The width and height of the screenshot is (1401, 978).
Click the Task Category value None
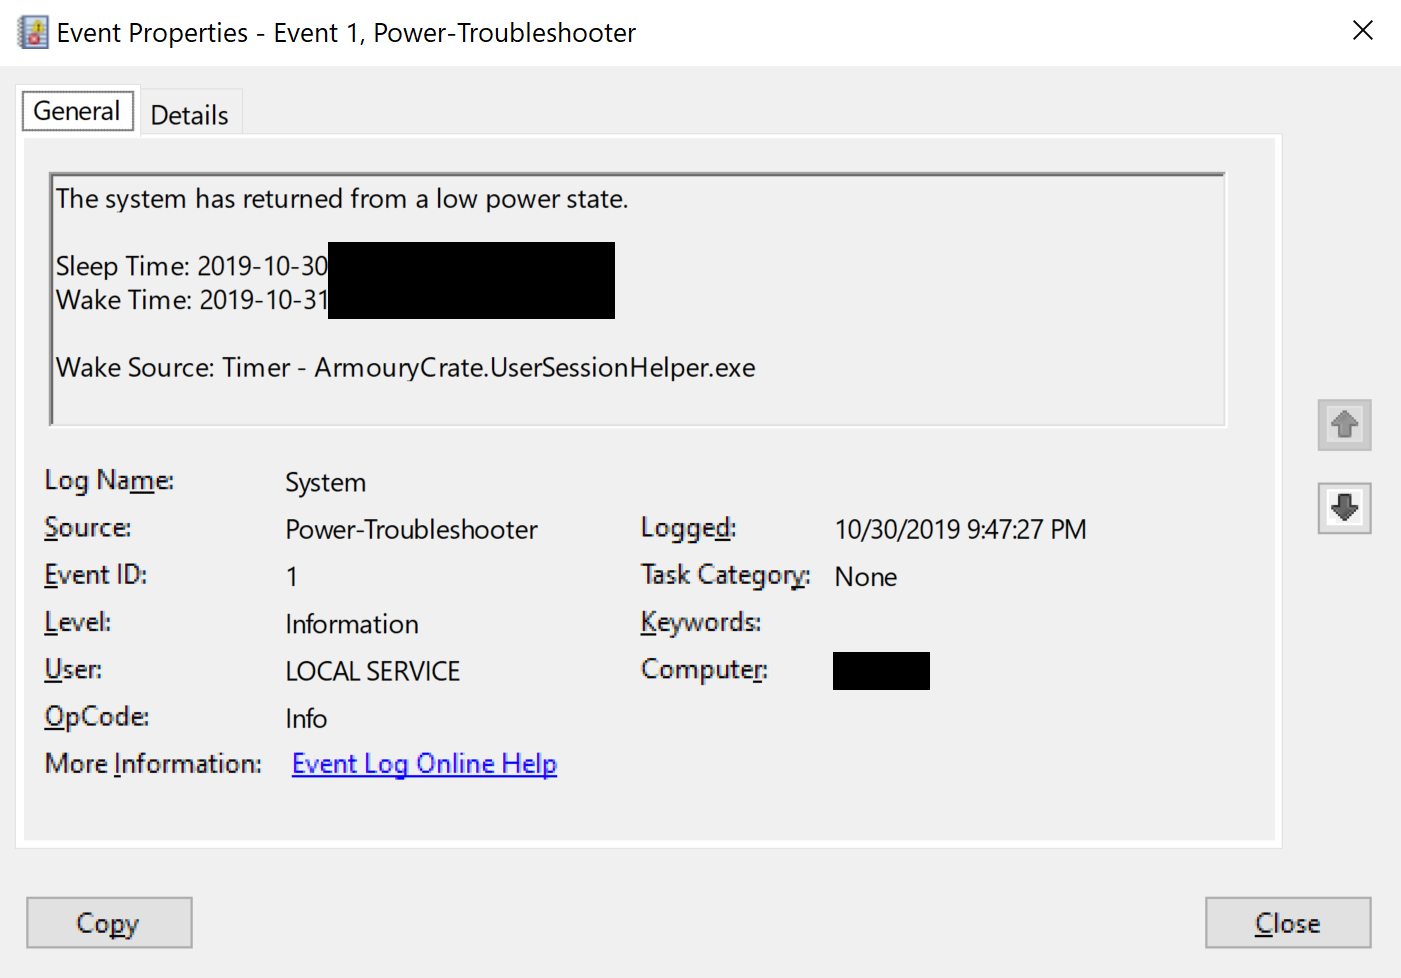coord(865,577)
